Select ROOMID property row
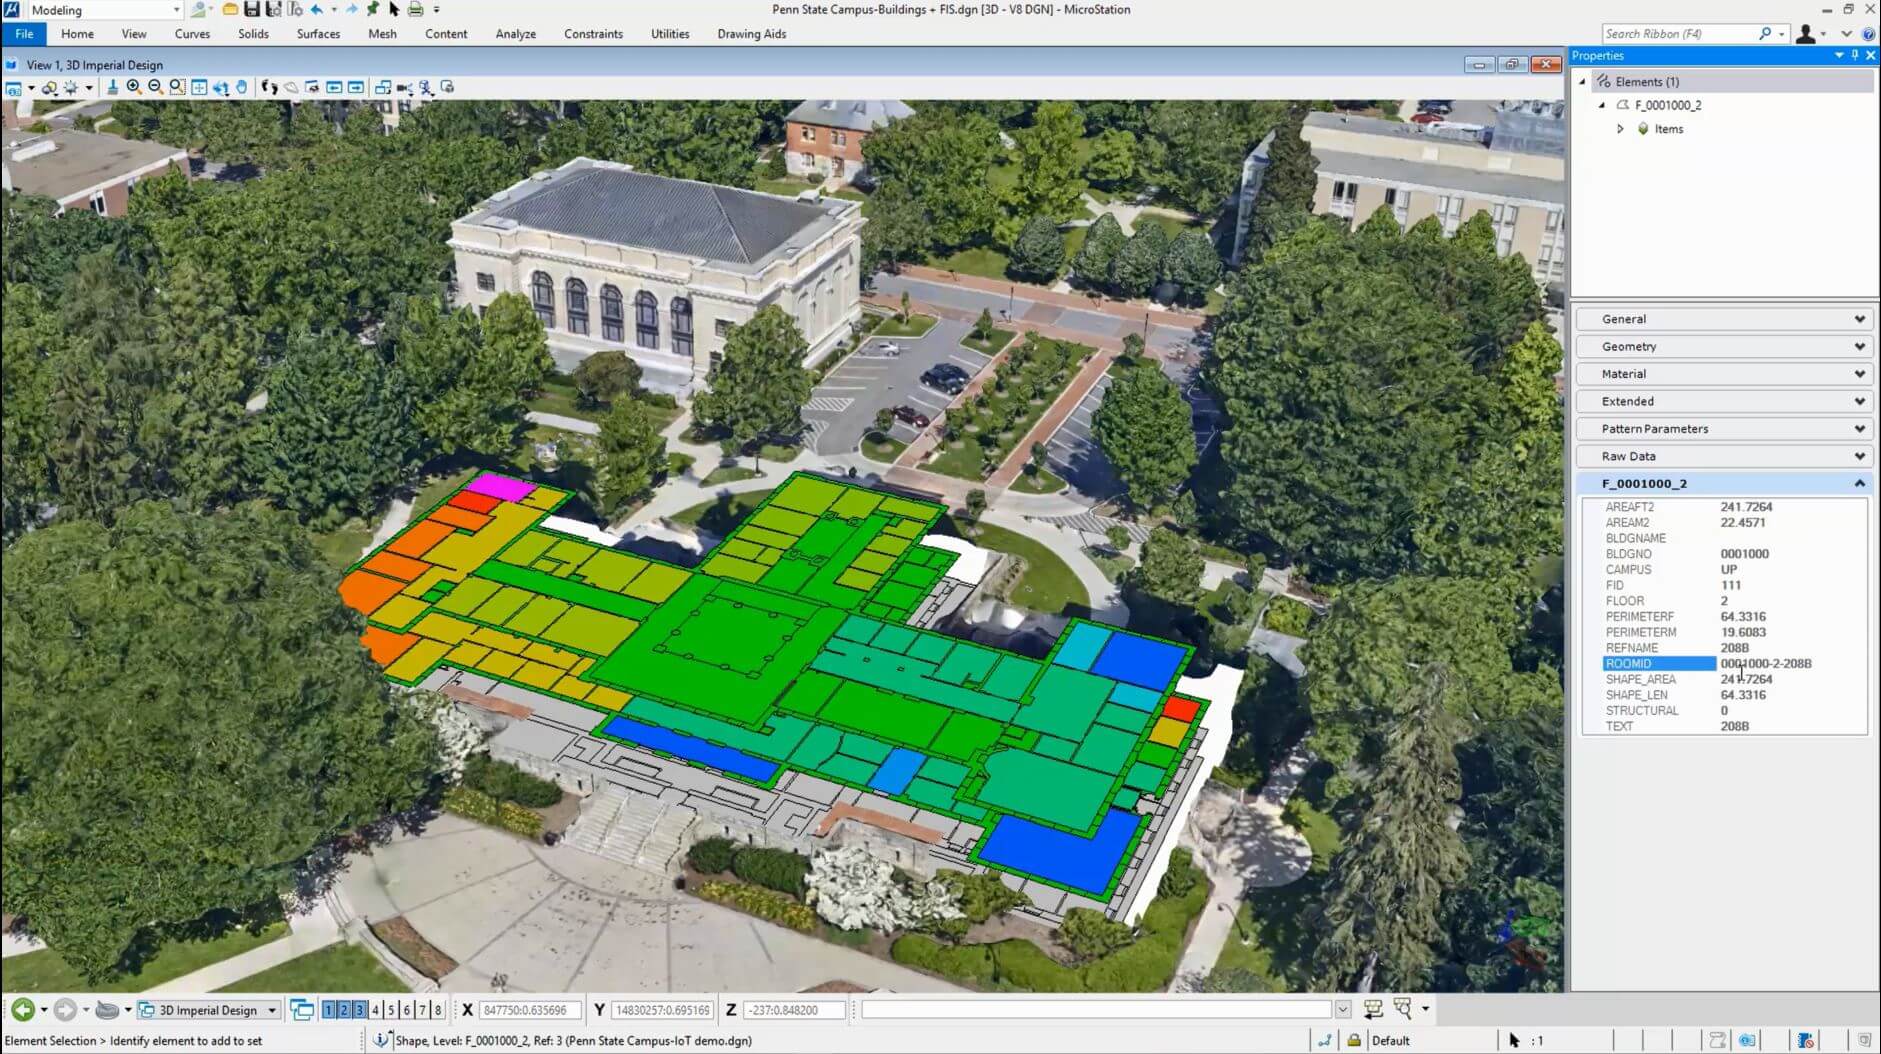 click(x=1658, y=664)
